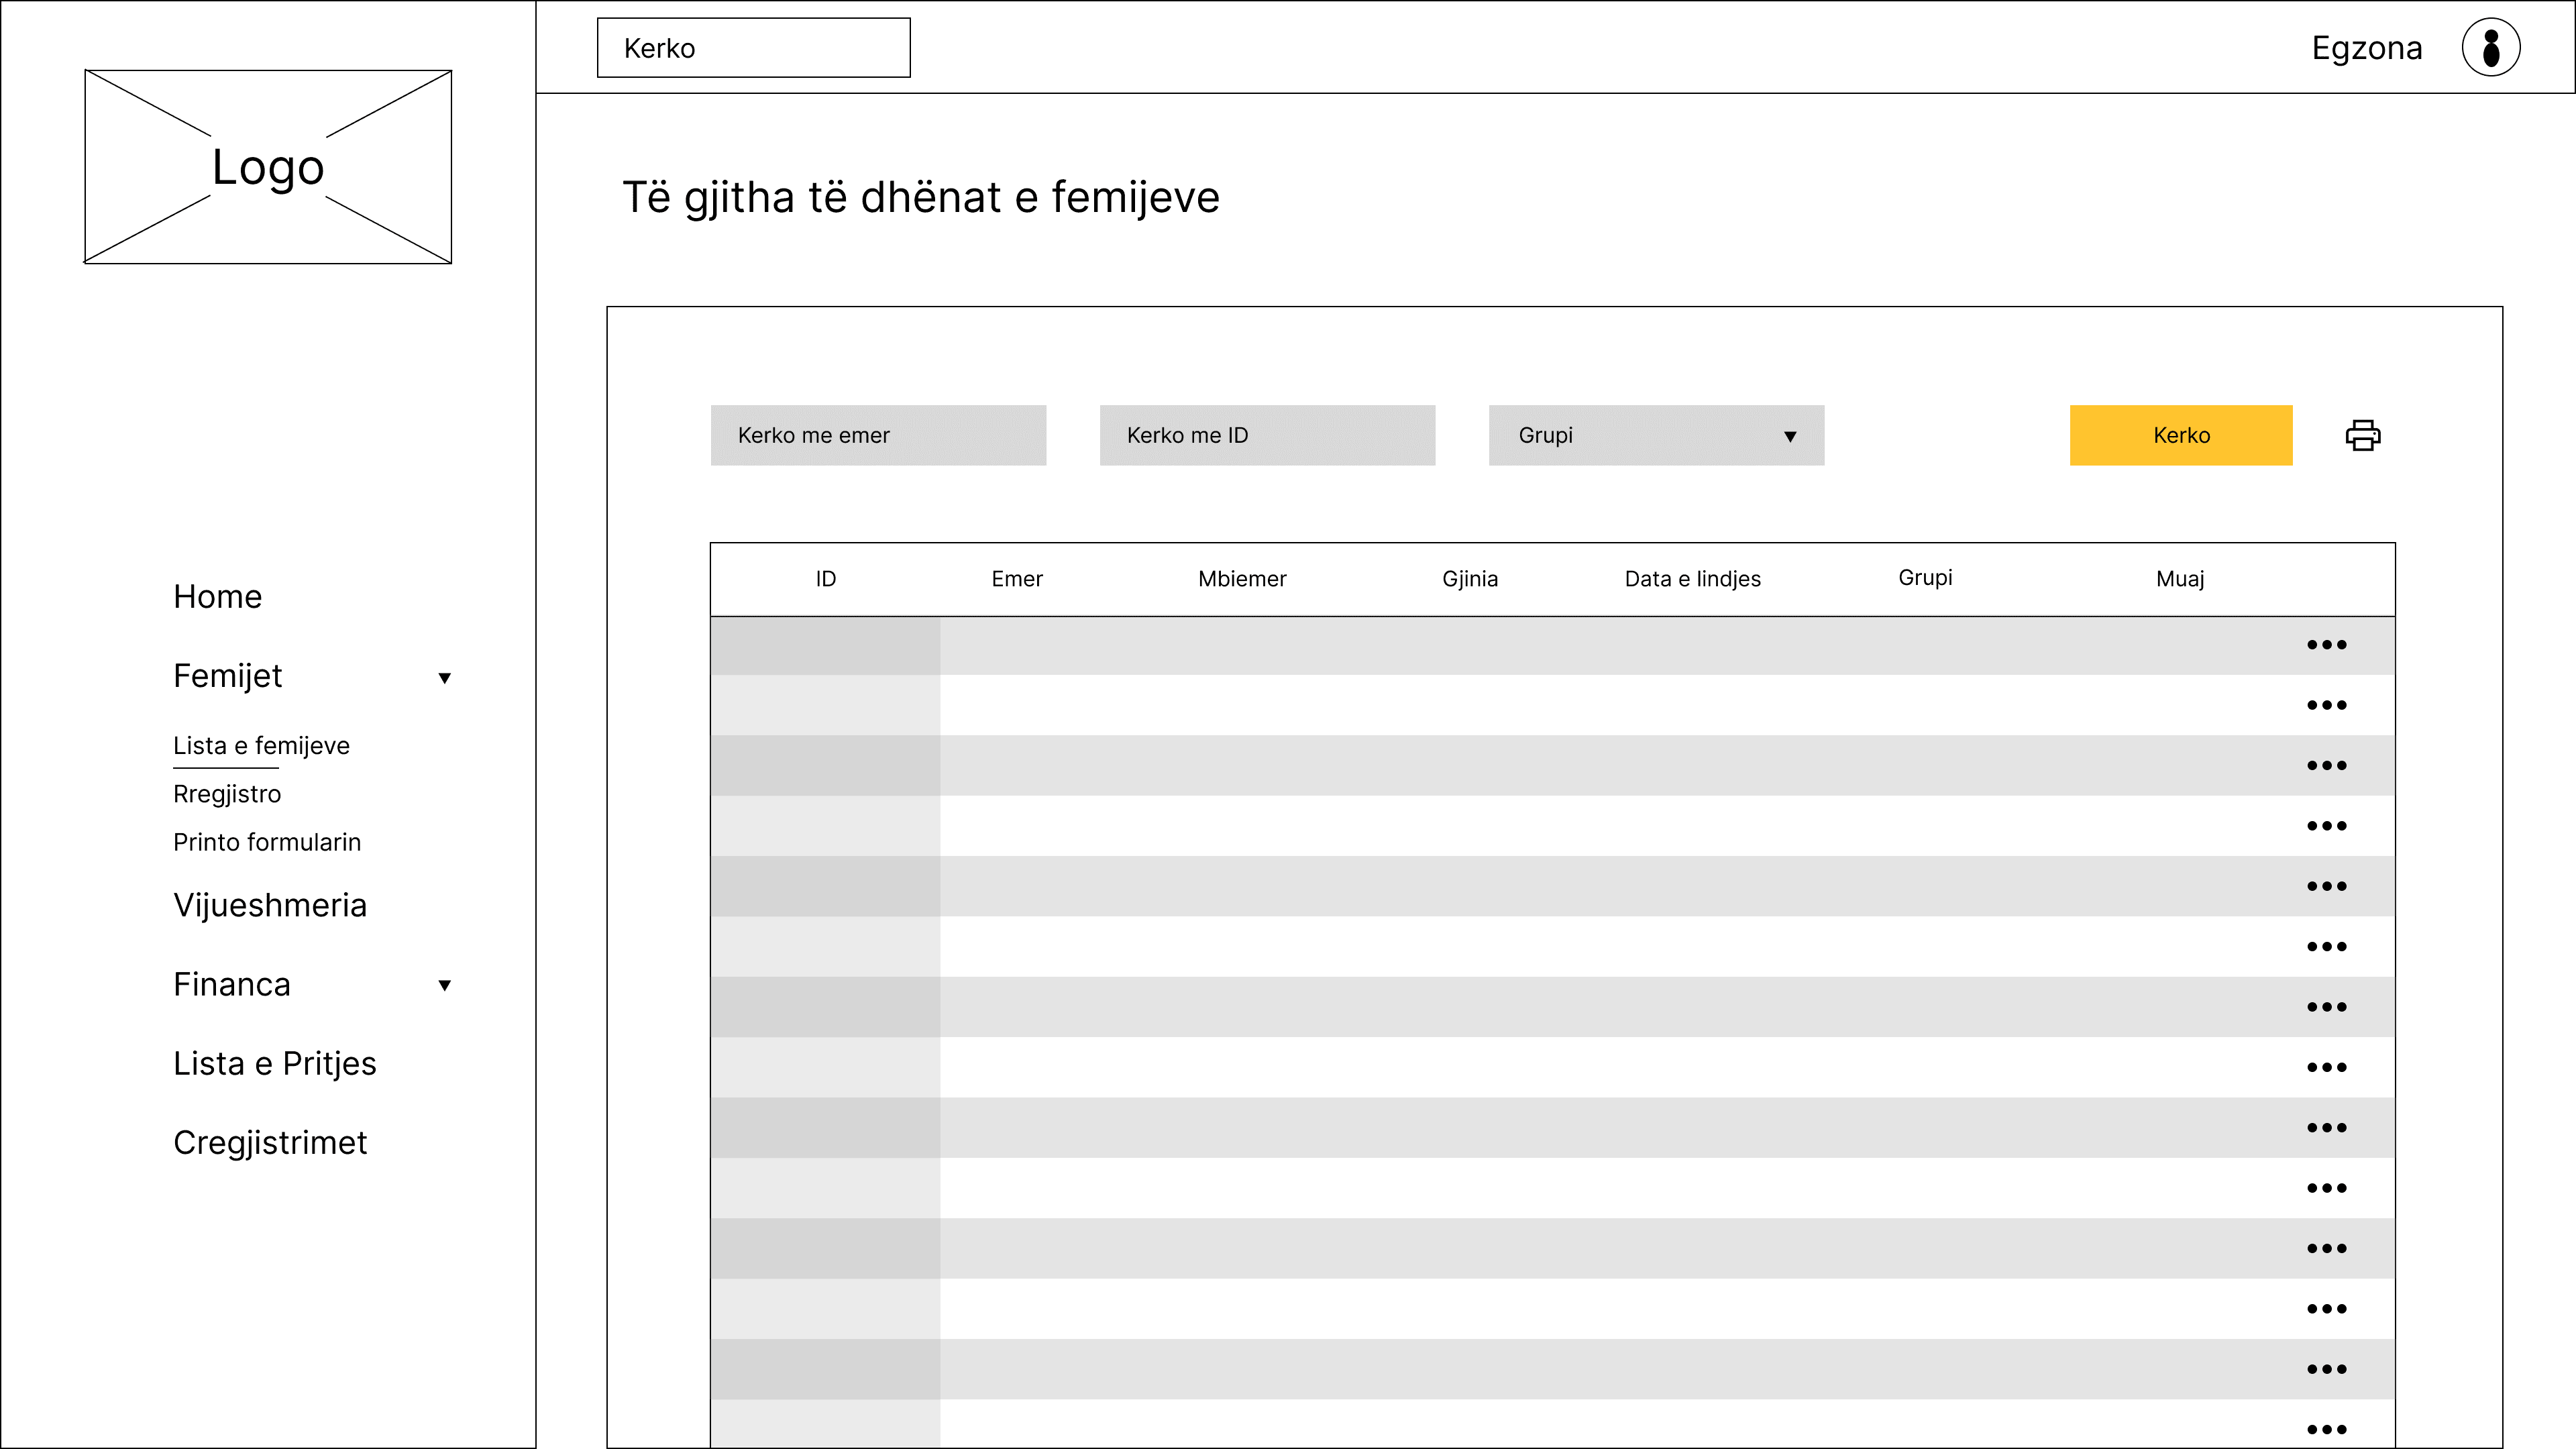This screenshot has width=2576, height=1449.
Task: Open the three-dot menu of the third table row
Action: click(x=2326, y=766)
